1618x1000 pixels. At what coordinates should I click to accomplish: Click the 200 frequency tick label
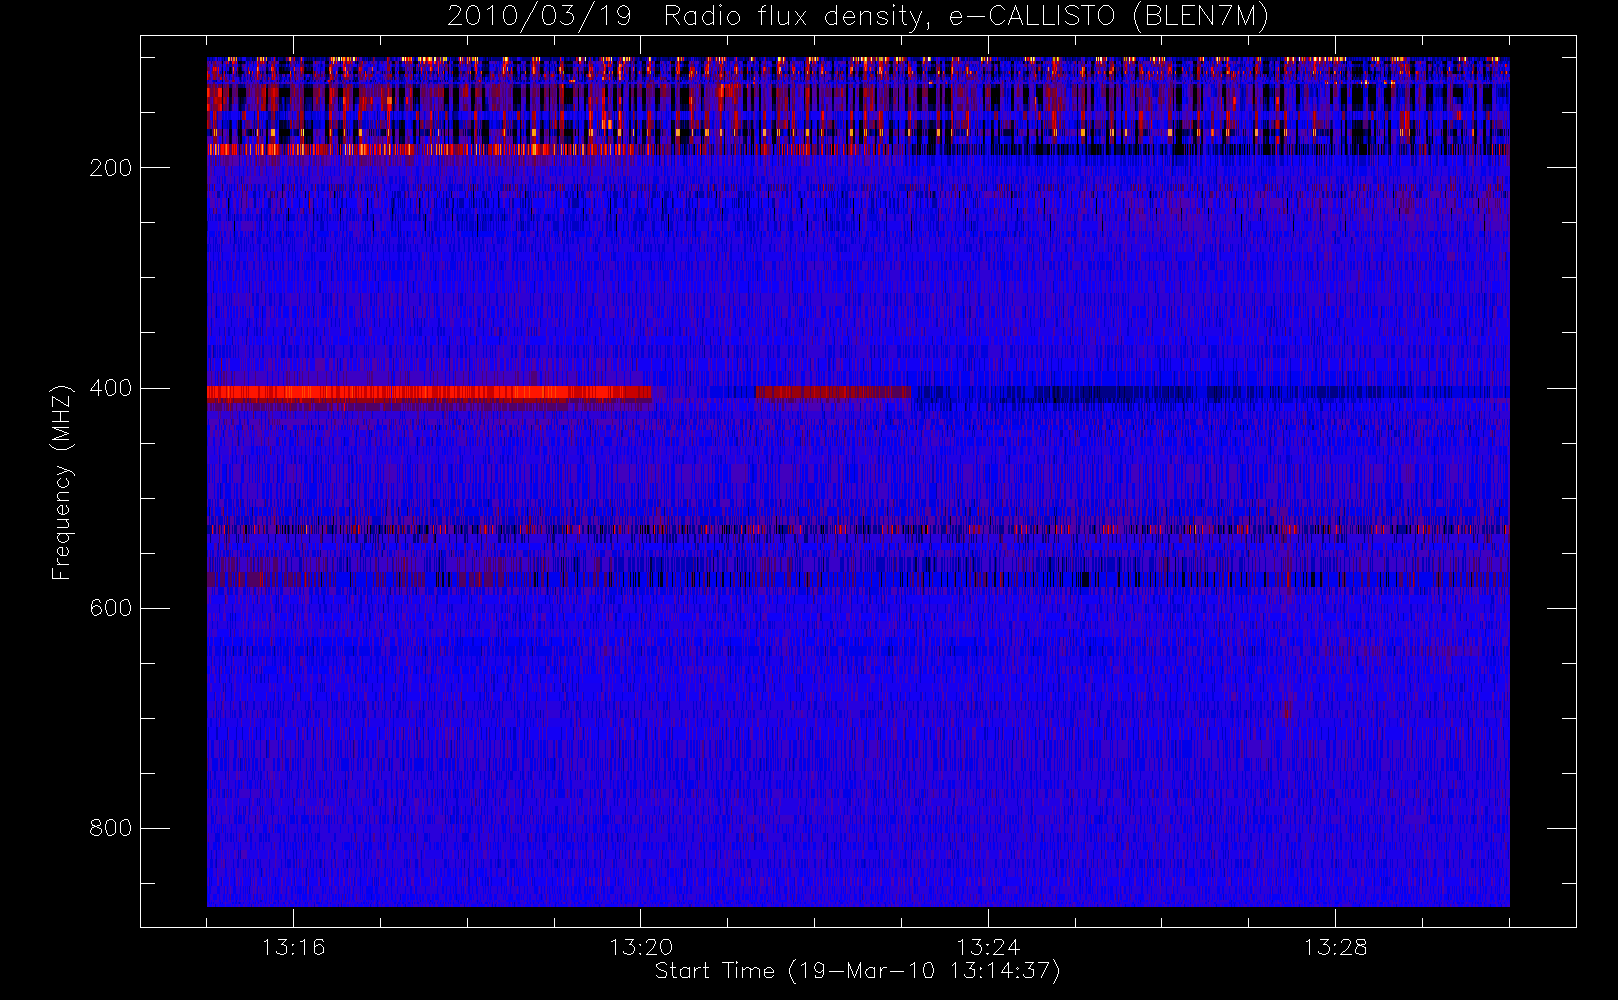(111, 168)
